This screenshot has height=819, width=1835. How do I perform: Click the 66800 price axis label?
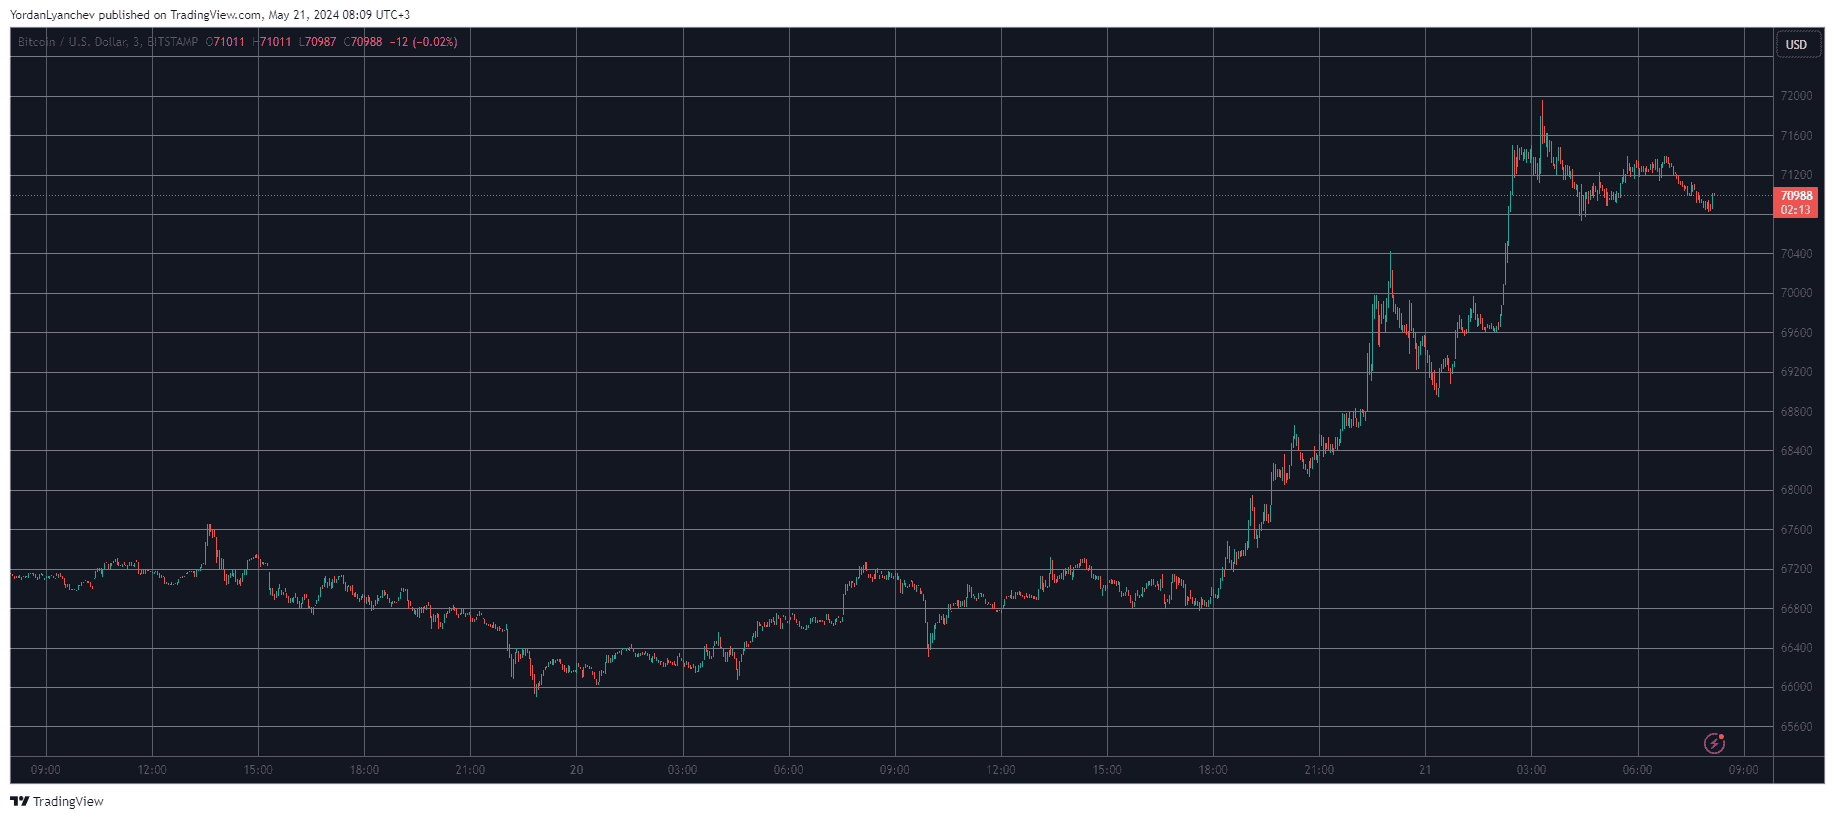[x=1796, y=609]
